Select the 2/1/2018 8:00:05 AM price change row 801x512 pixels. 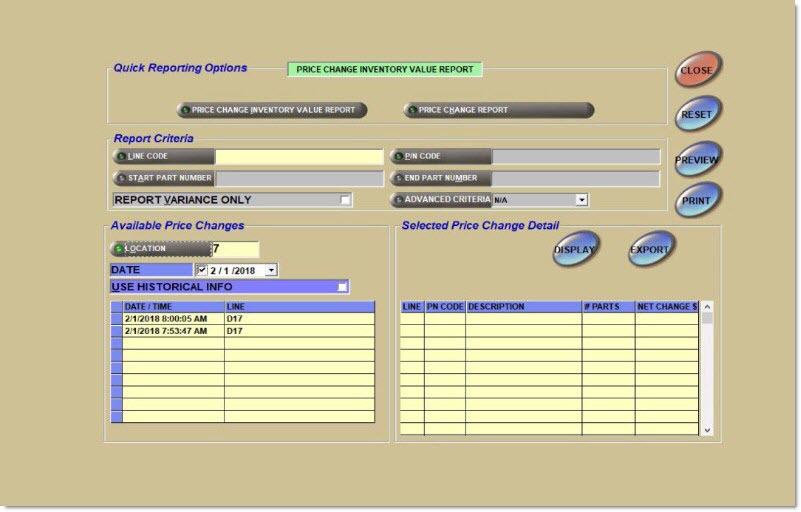point(166,319)
